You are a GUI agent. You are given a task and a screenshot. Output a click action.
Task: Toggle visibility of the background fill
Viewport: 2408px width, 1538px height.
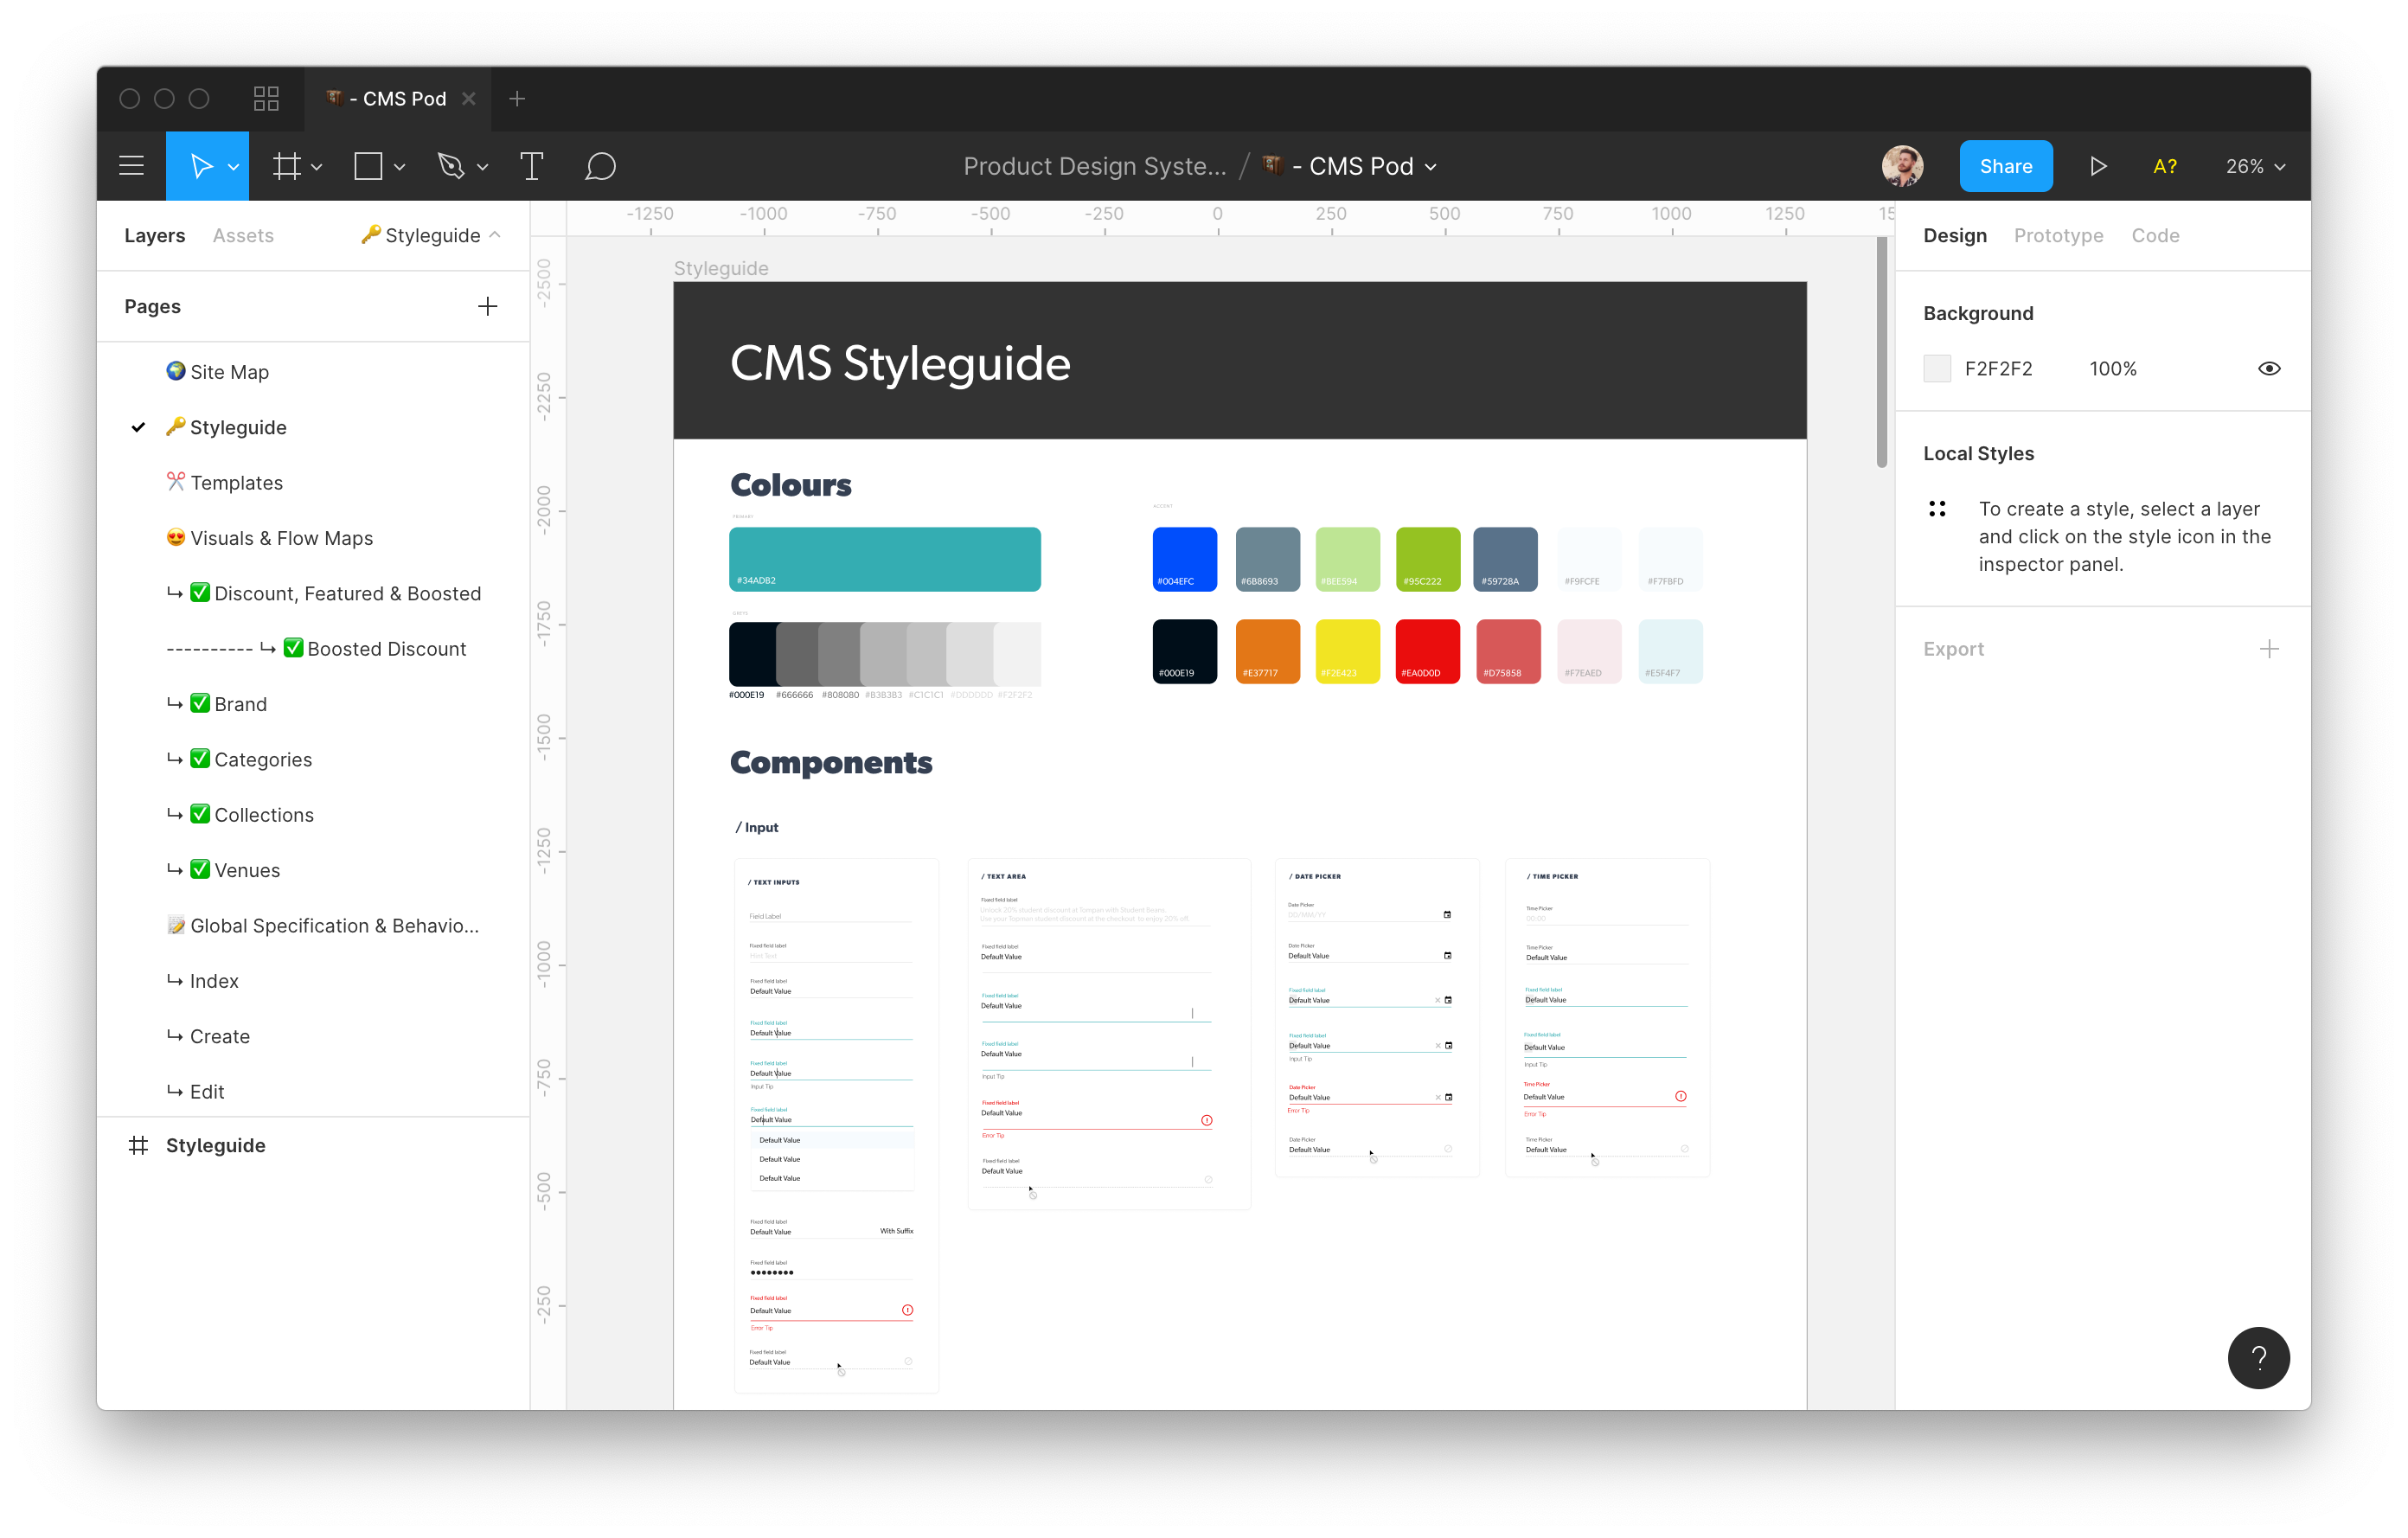click(x=2269, y=368)
